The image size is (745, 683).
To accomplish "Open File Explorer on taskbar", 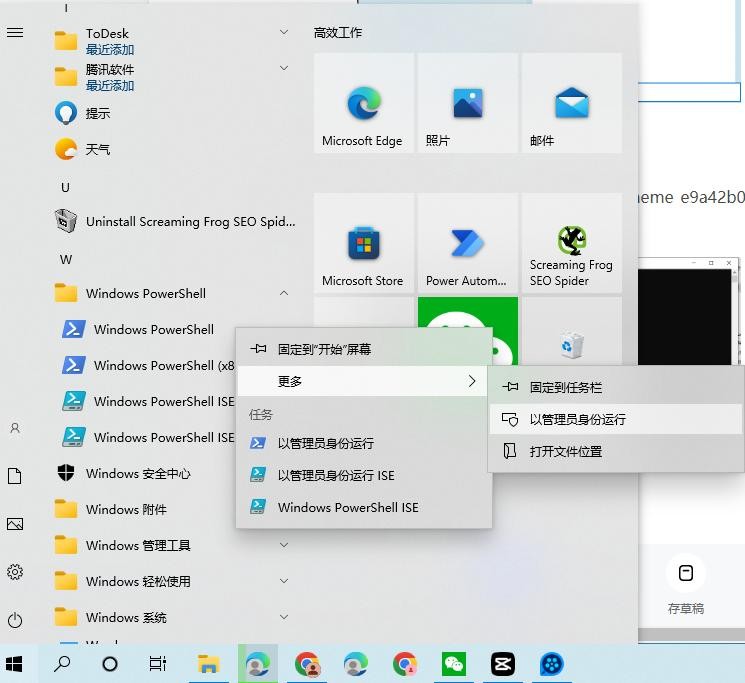I will (208, 664).
